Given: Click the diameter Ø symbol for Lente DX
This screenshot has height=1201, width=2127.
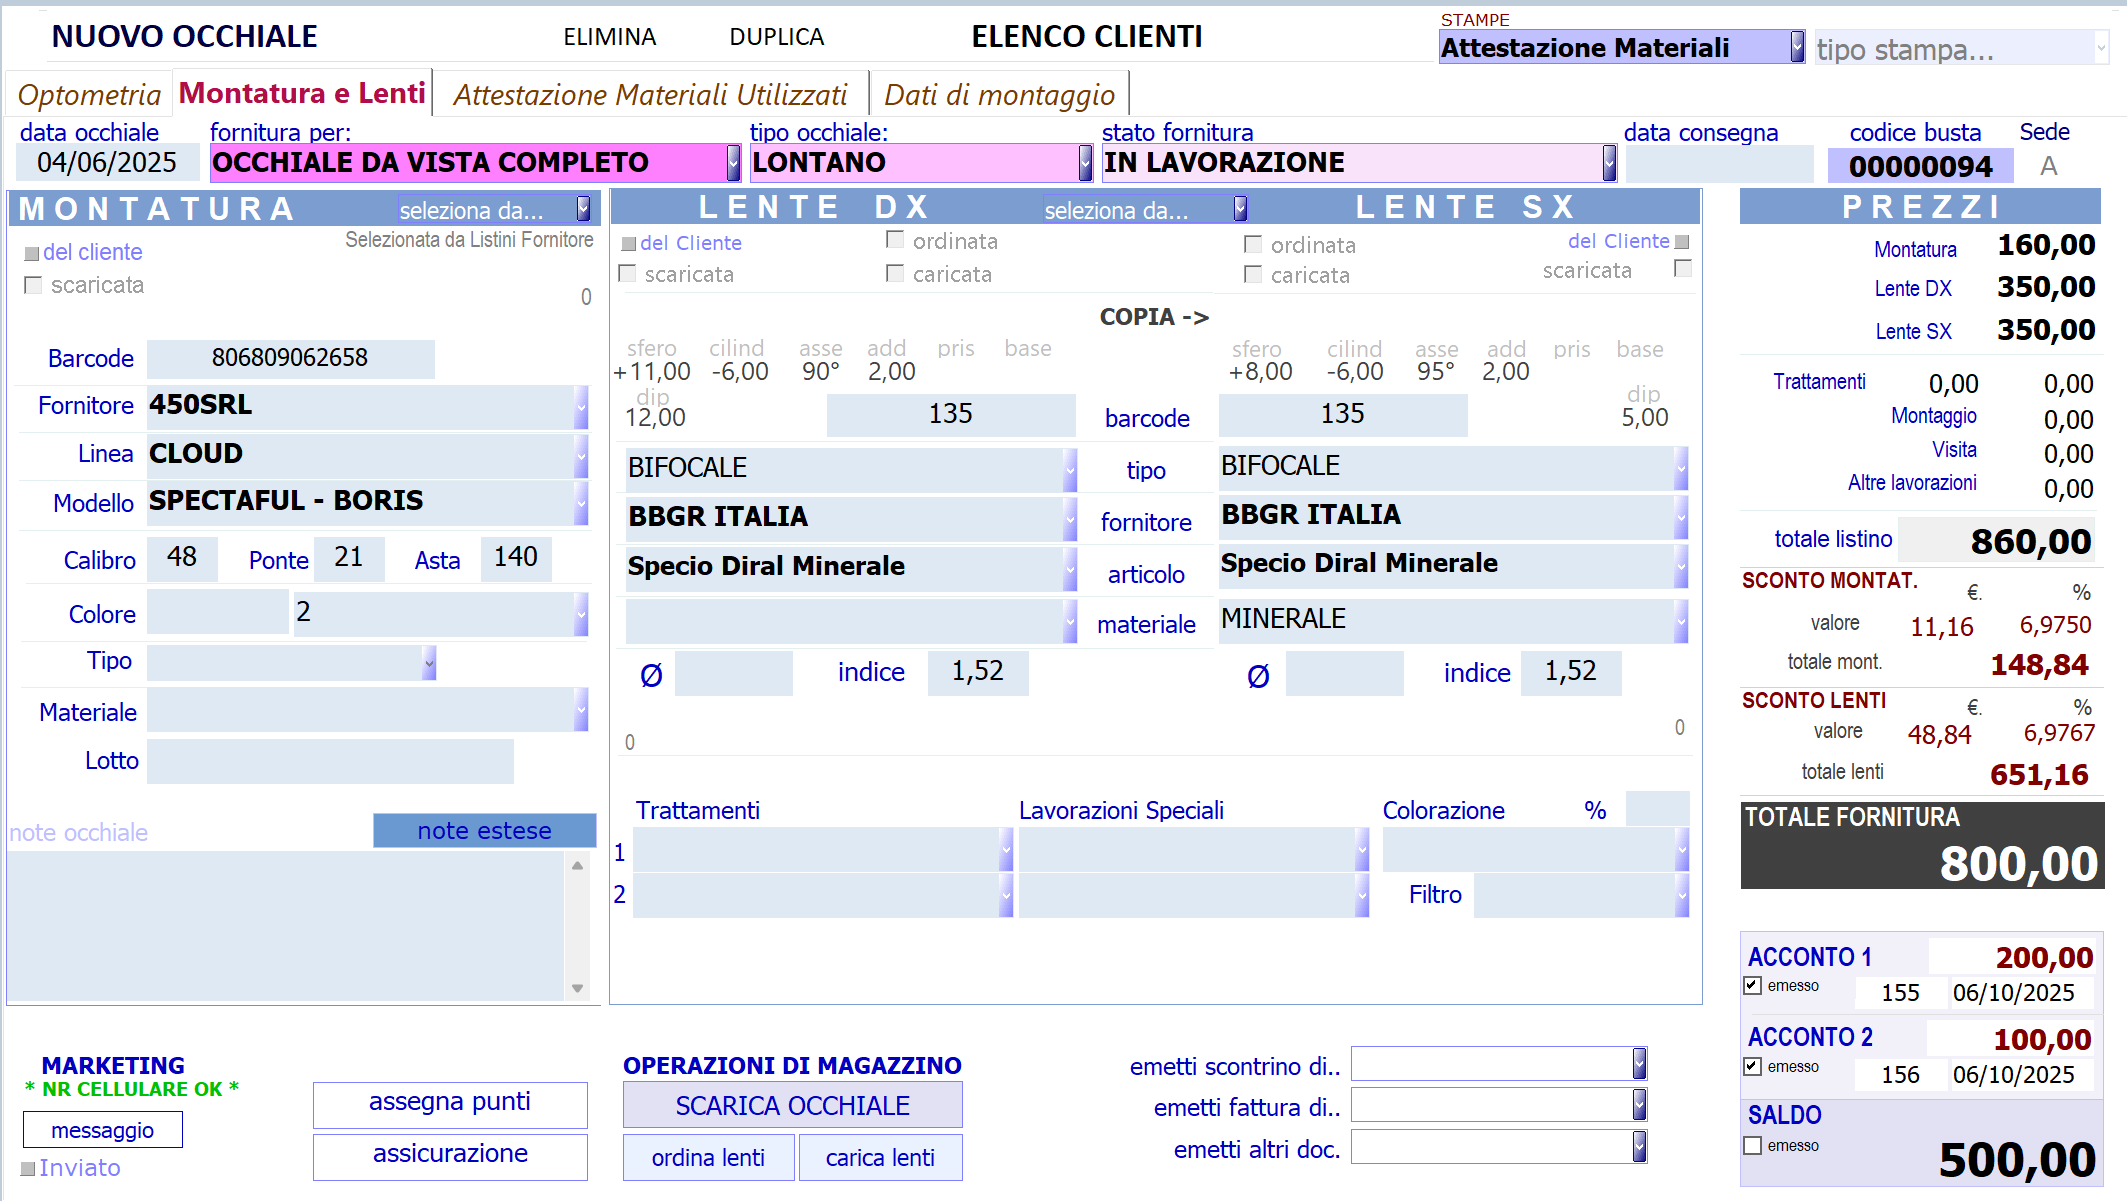Looking at the screenshot, I should [x=651, y=676].
